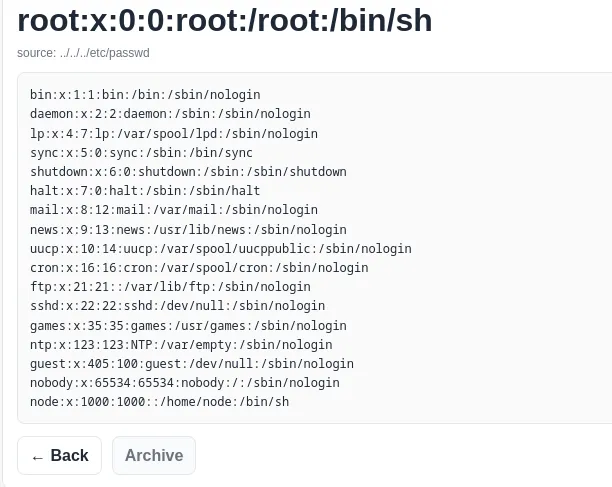Click the games account line
This screenshot has height=487, width=612.
click(x=188, y=325)
